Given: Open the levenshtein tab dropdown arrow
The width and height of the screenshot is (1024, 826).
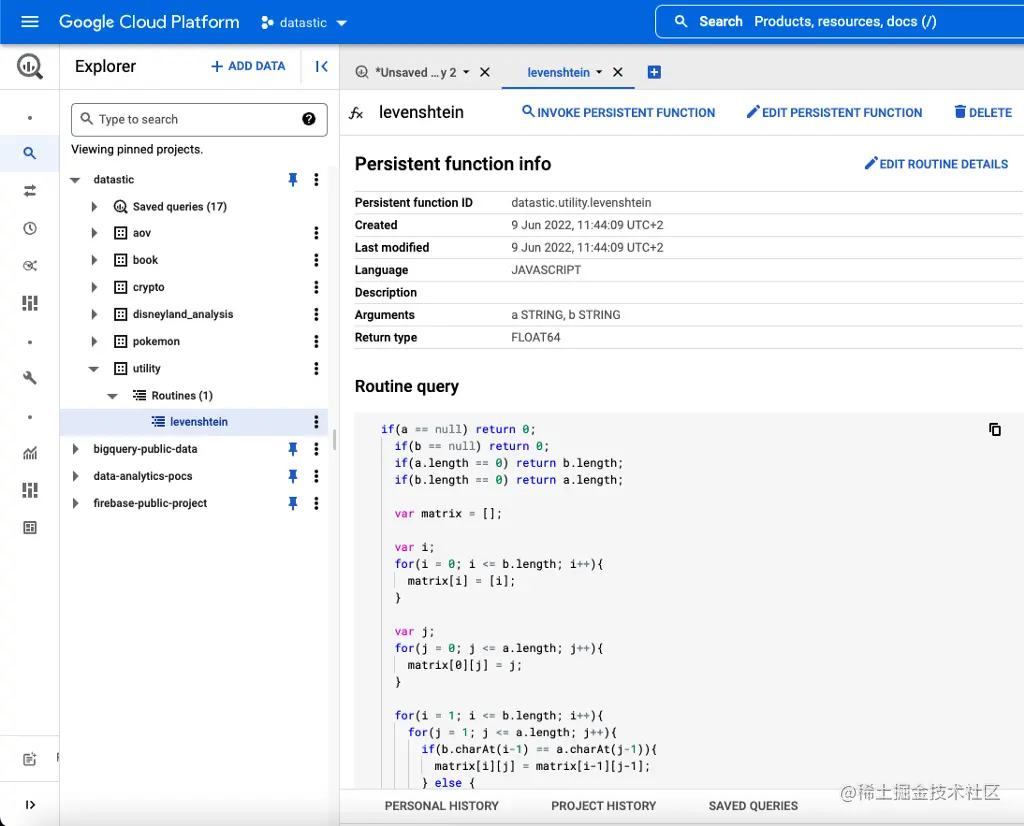Looking at the screenshot, I should click(599, 72).
